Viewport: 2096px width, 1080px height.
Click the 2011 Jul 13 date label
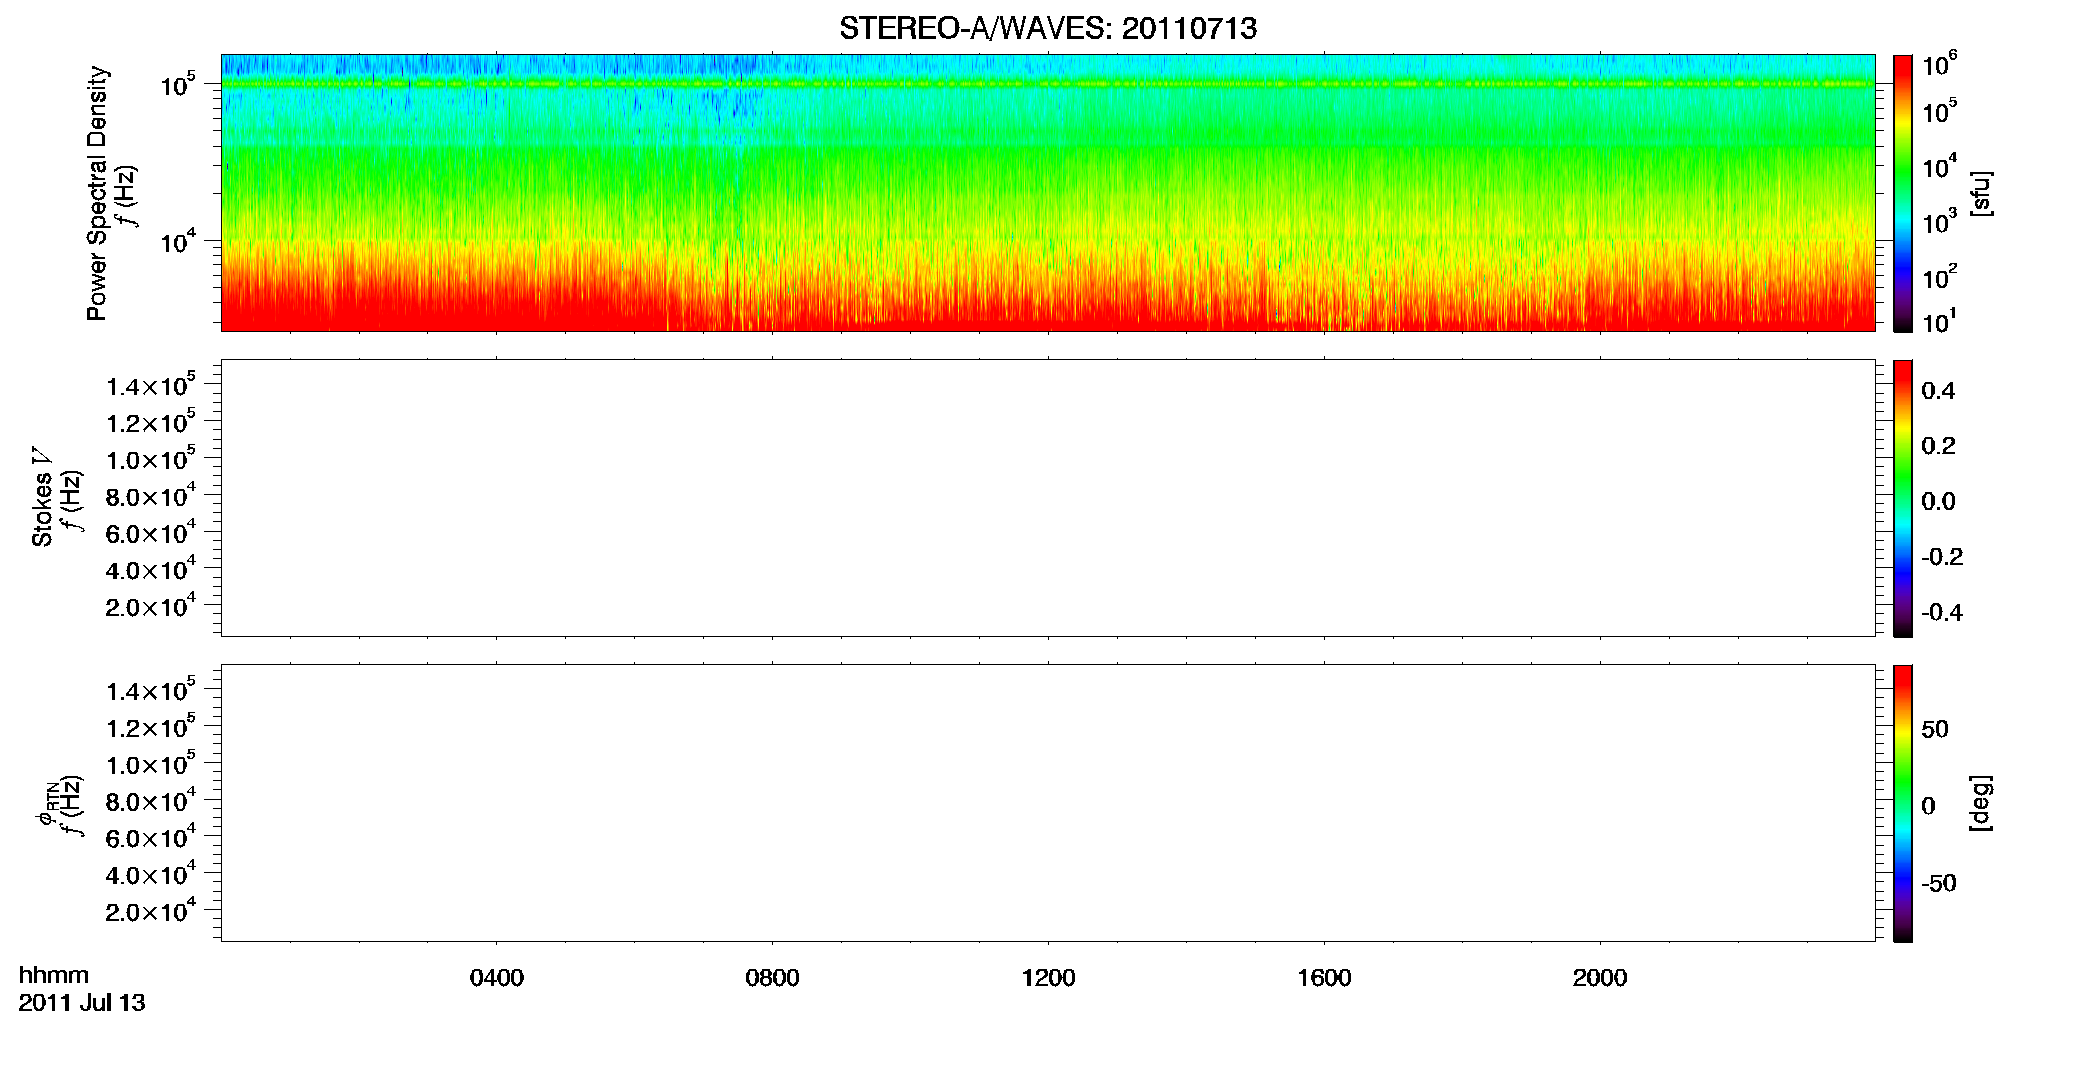pos(82,1003)
